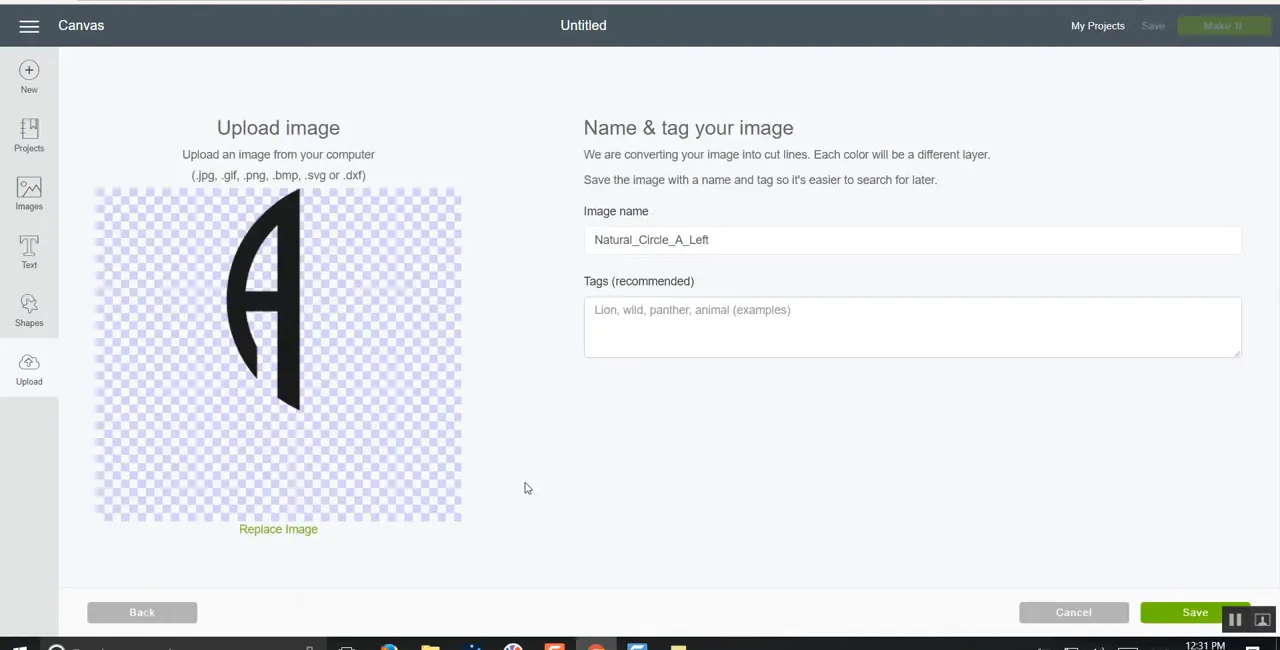Click the recording overlay screen icon
This screenshot has width=1280, height=650.
click(x=1262, y=620)
